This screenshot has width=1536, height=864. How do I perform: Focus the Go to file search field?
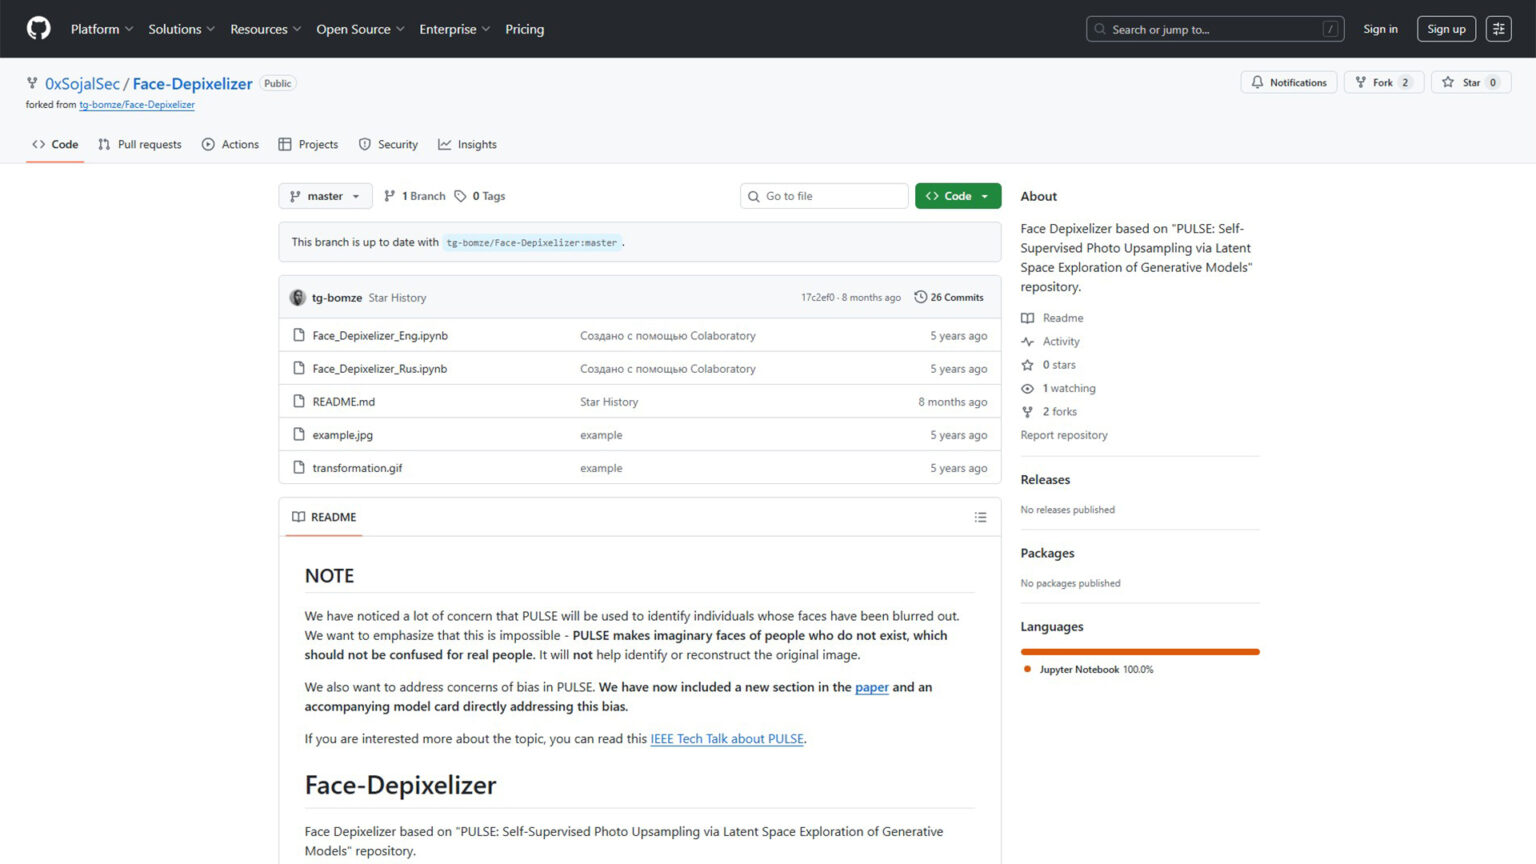pyautogui.click(x=832, y=196)
